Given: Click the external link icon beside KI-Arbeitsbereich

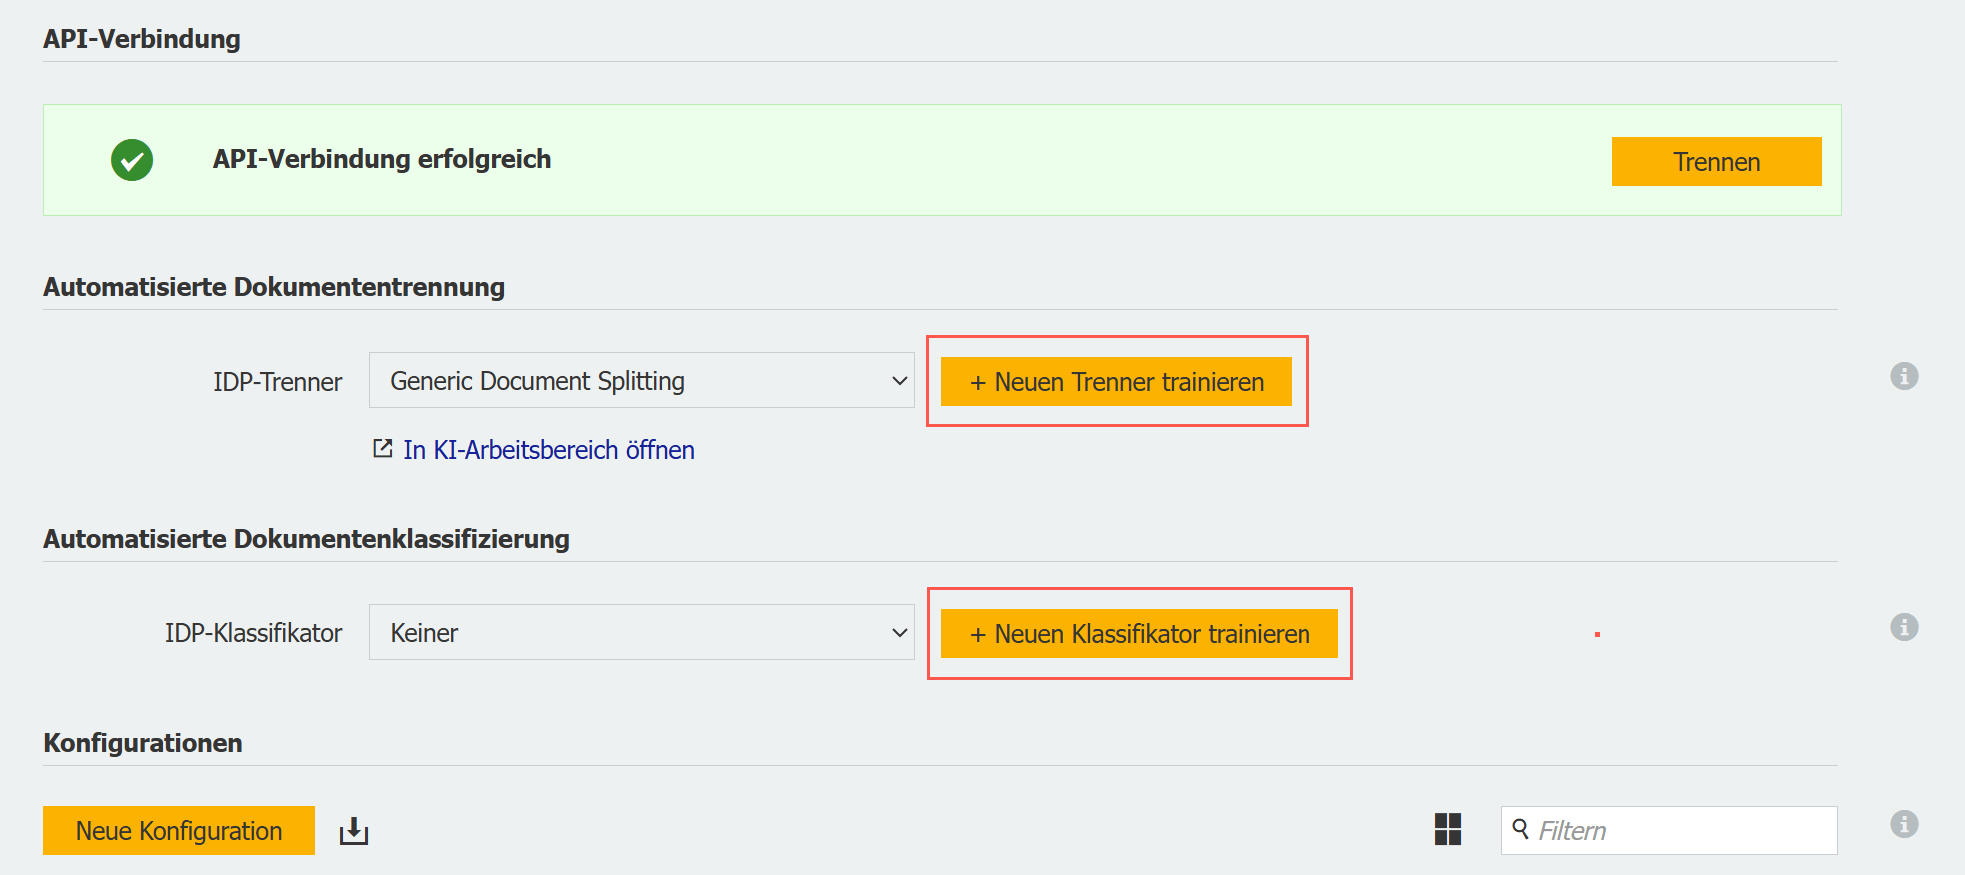Looking at the screenshot, I should (x=383, y=449).
